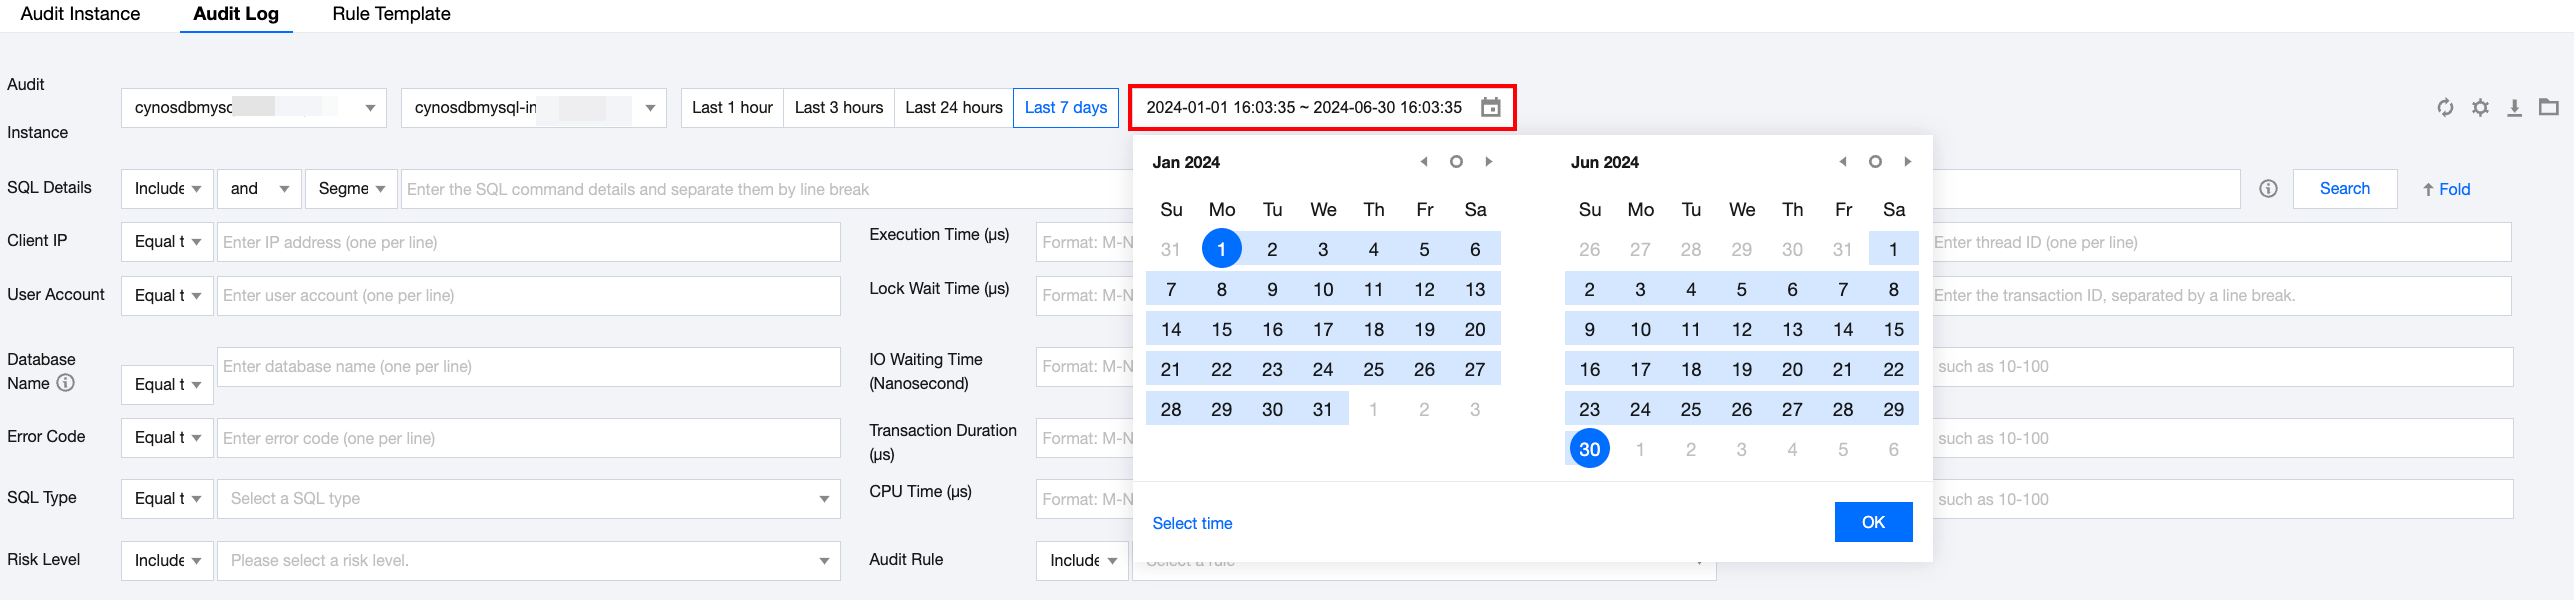Select the Last 24 hours option

point(953,107)
